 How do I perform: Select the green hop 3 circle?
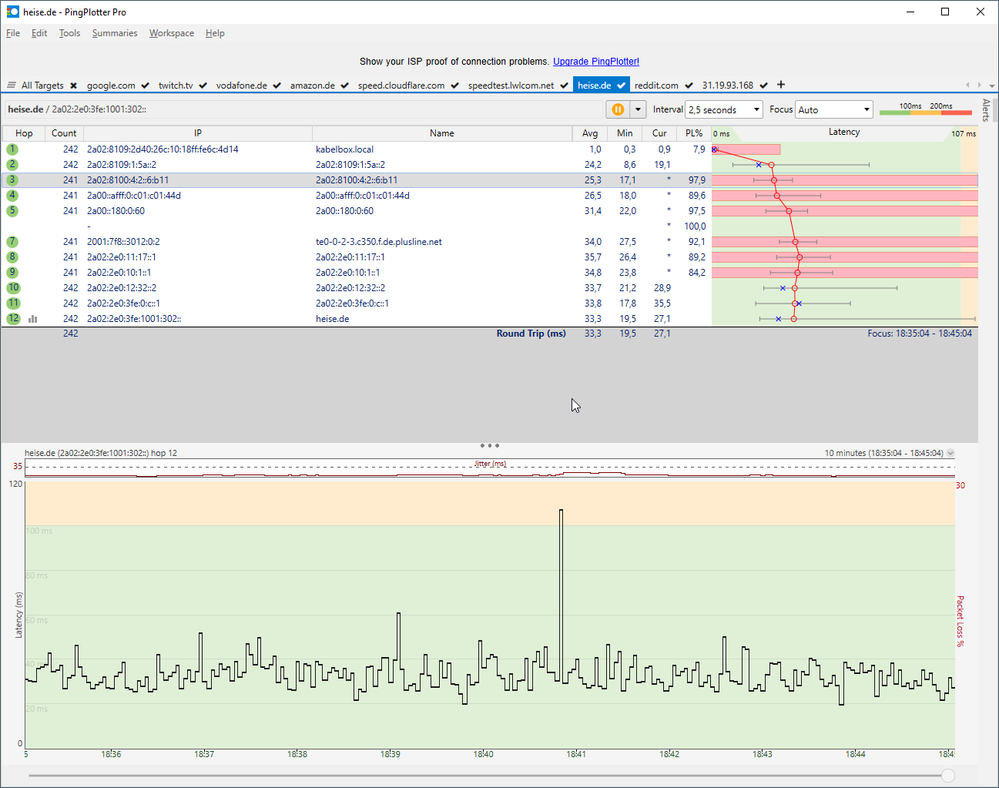coord(12,180)
